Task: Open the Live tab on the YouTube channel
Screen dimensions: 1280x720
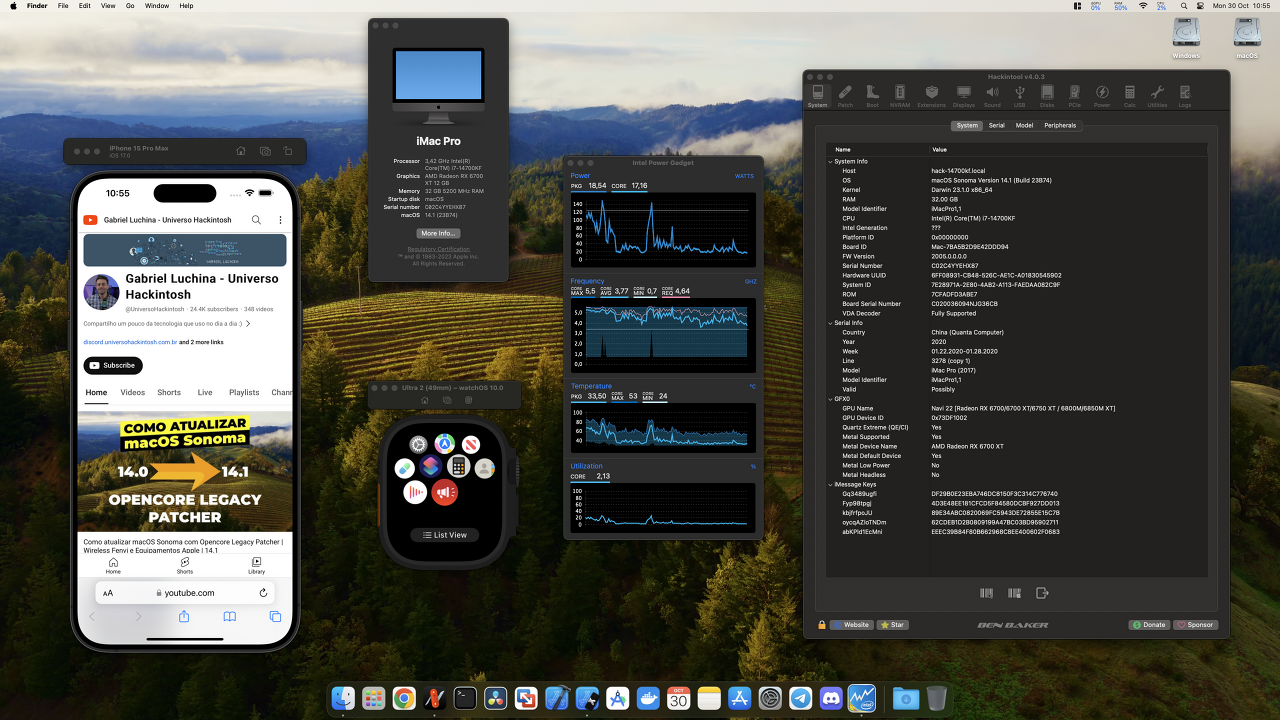Action: pyautogui.click(x=205, y=393)
